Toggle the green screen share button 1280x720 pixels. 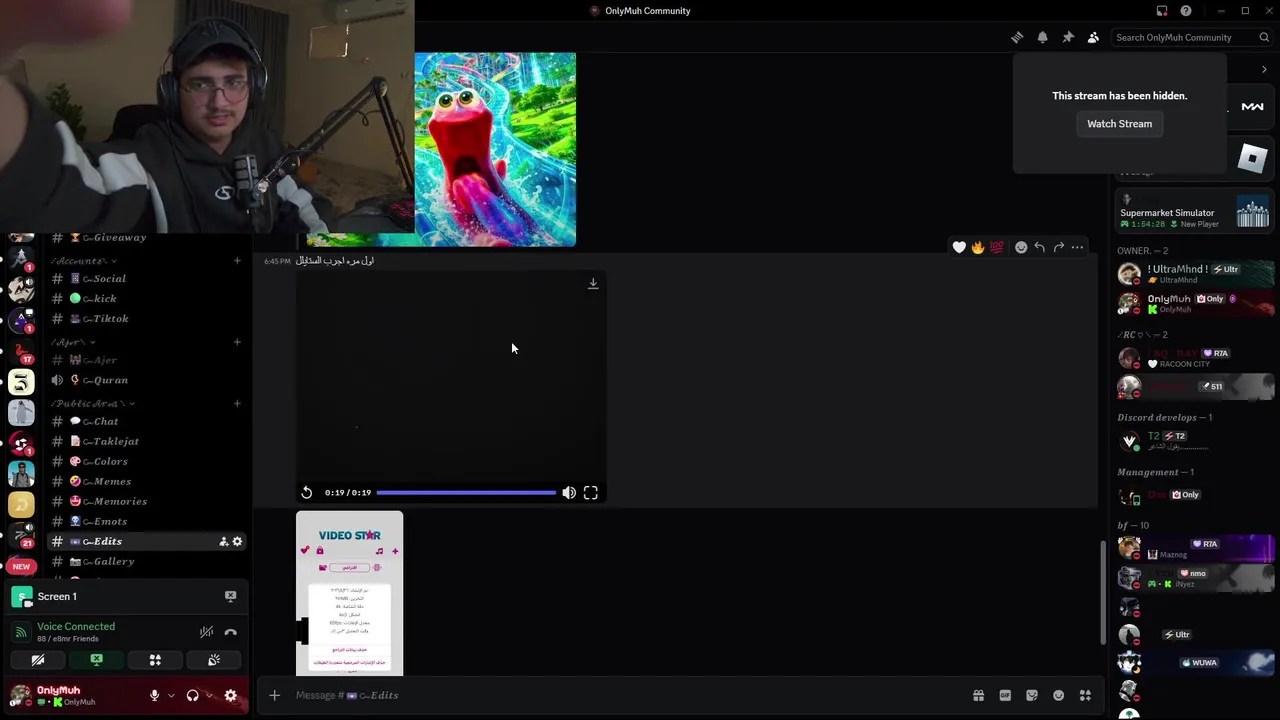point(96,660)
